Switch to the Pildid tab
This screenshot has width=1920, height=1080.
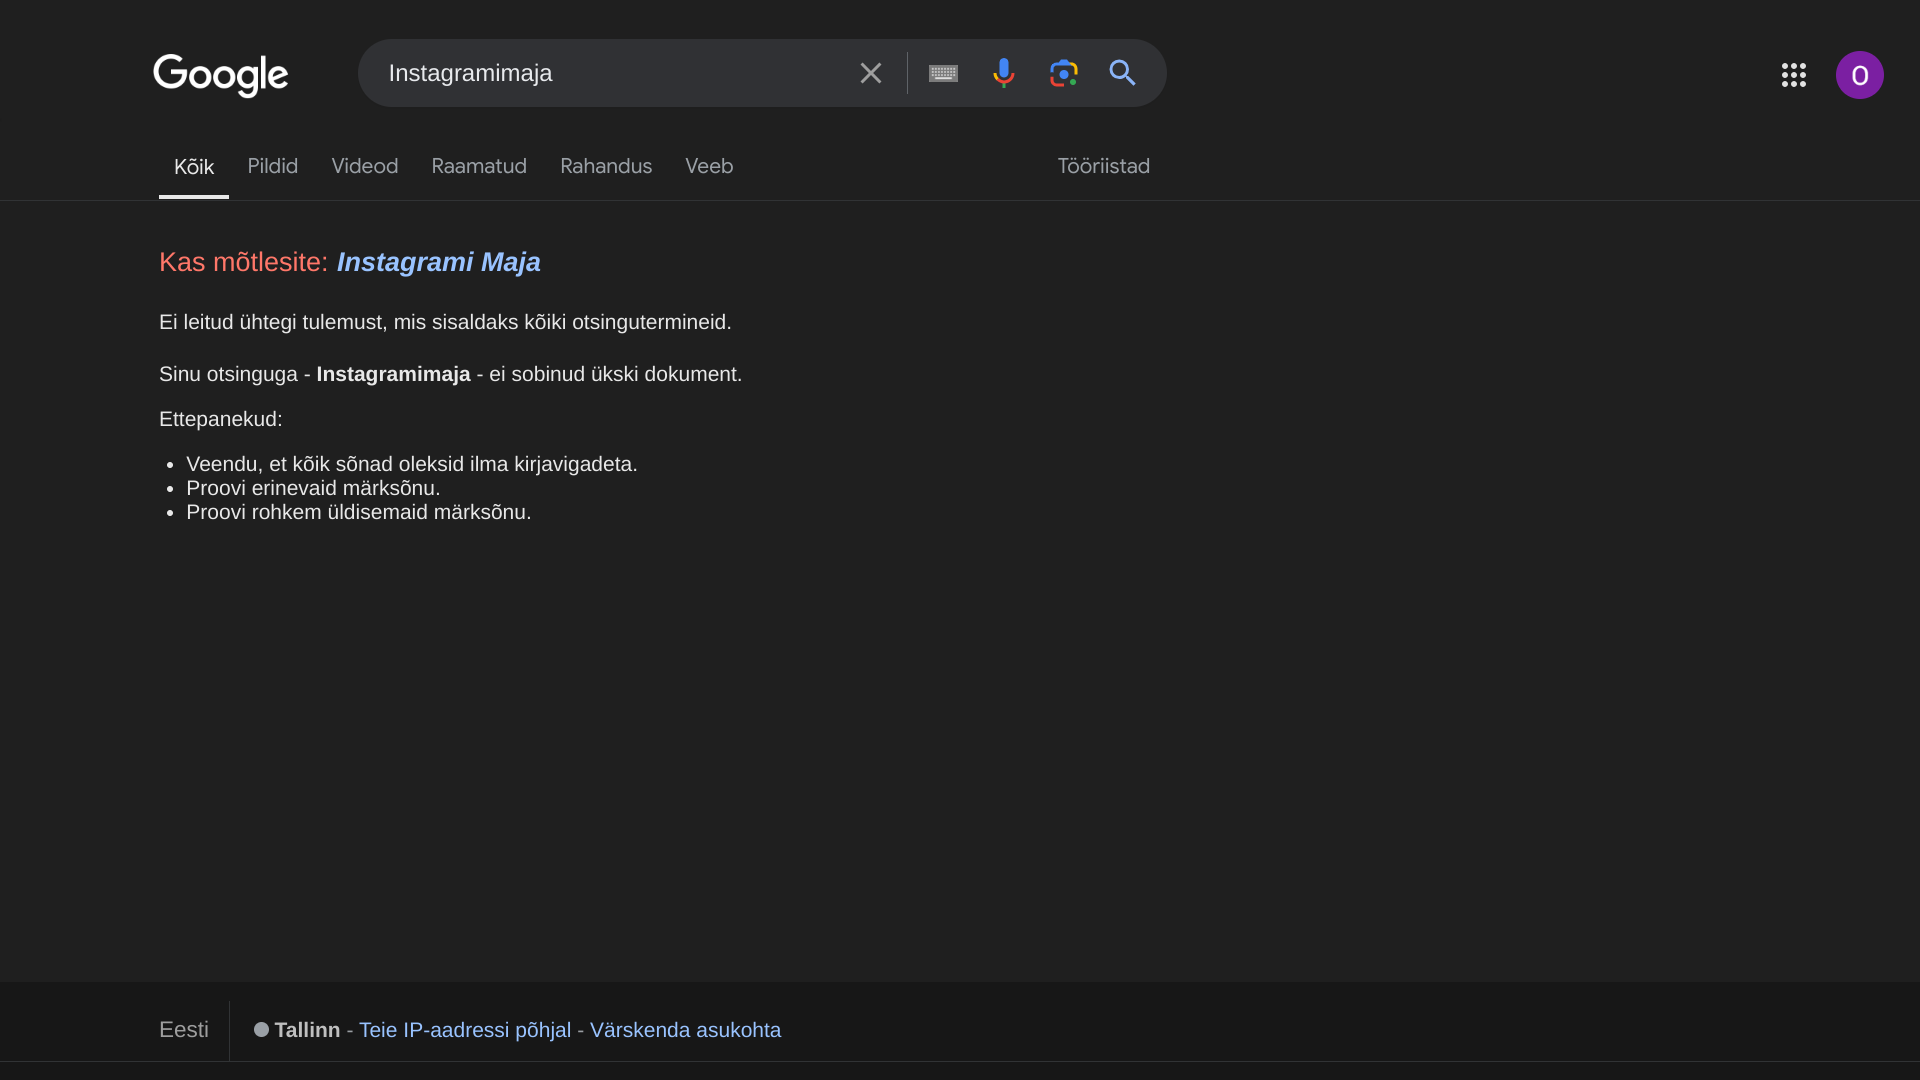[x=272, y=166]
